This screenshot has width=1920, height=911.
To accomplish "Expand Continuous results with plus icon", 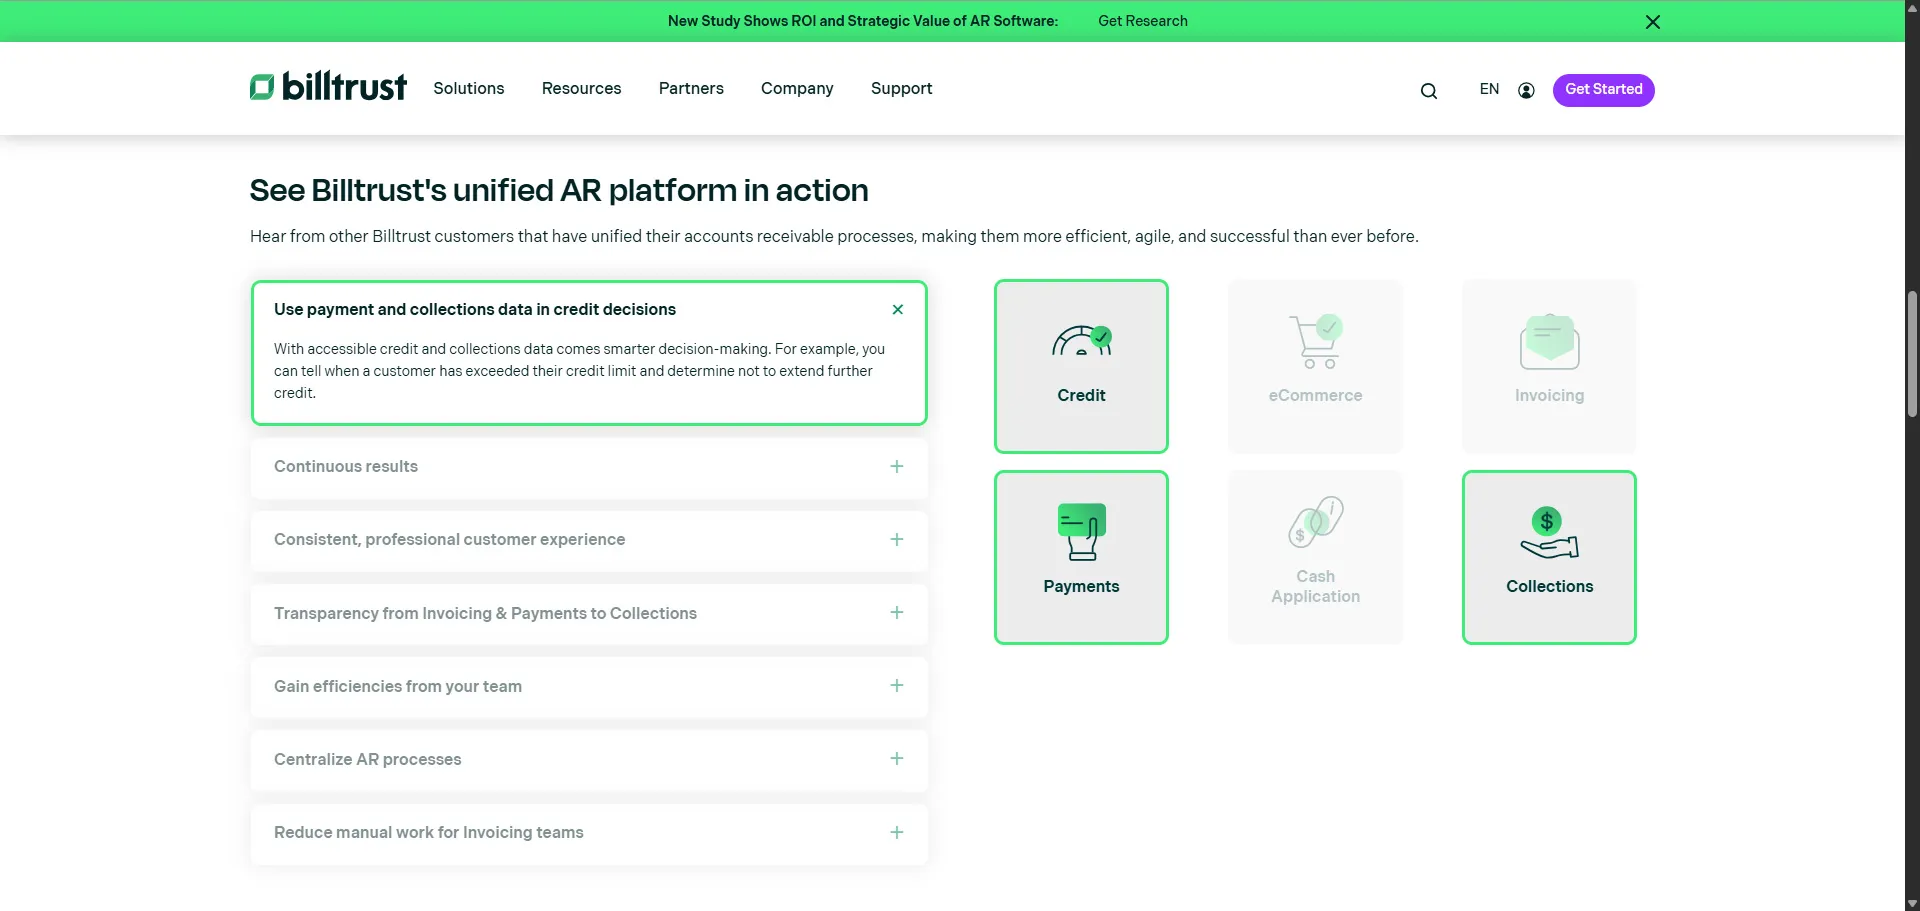I will coord(897,467).
